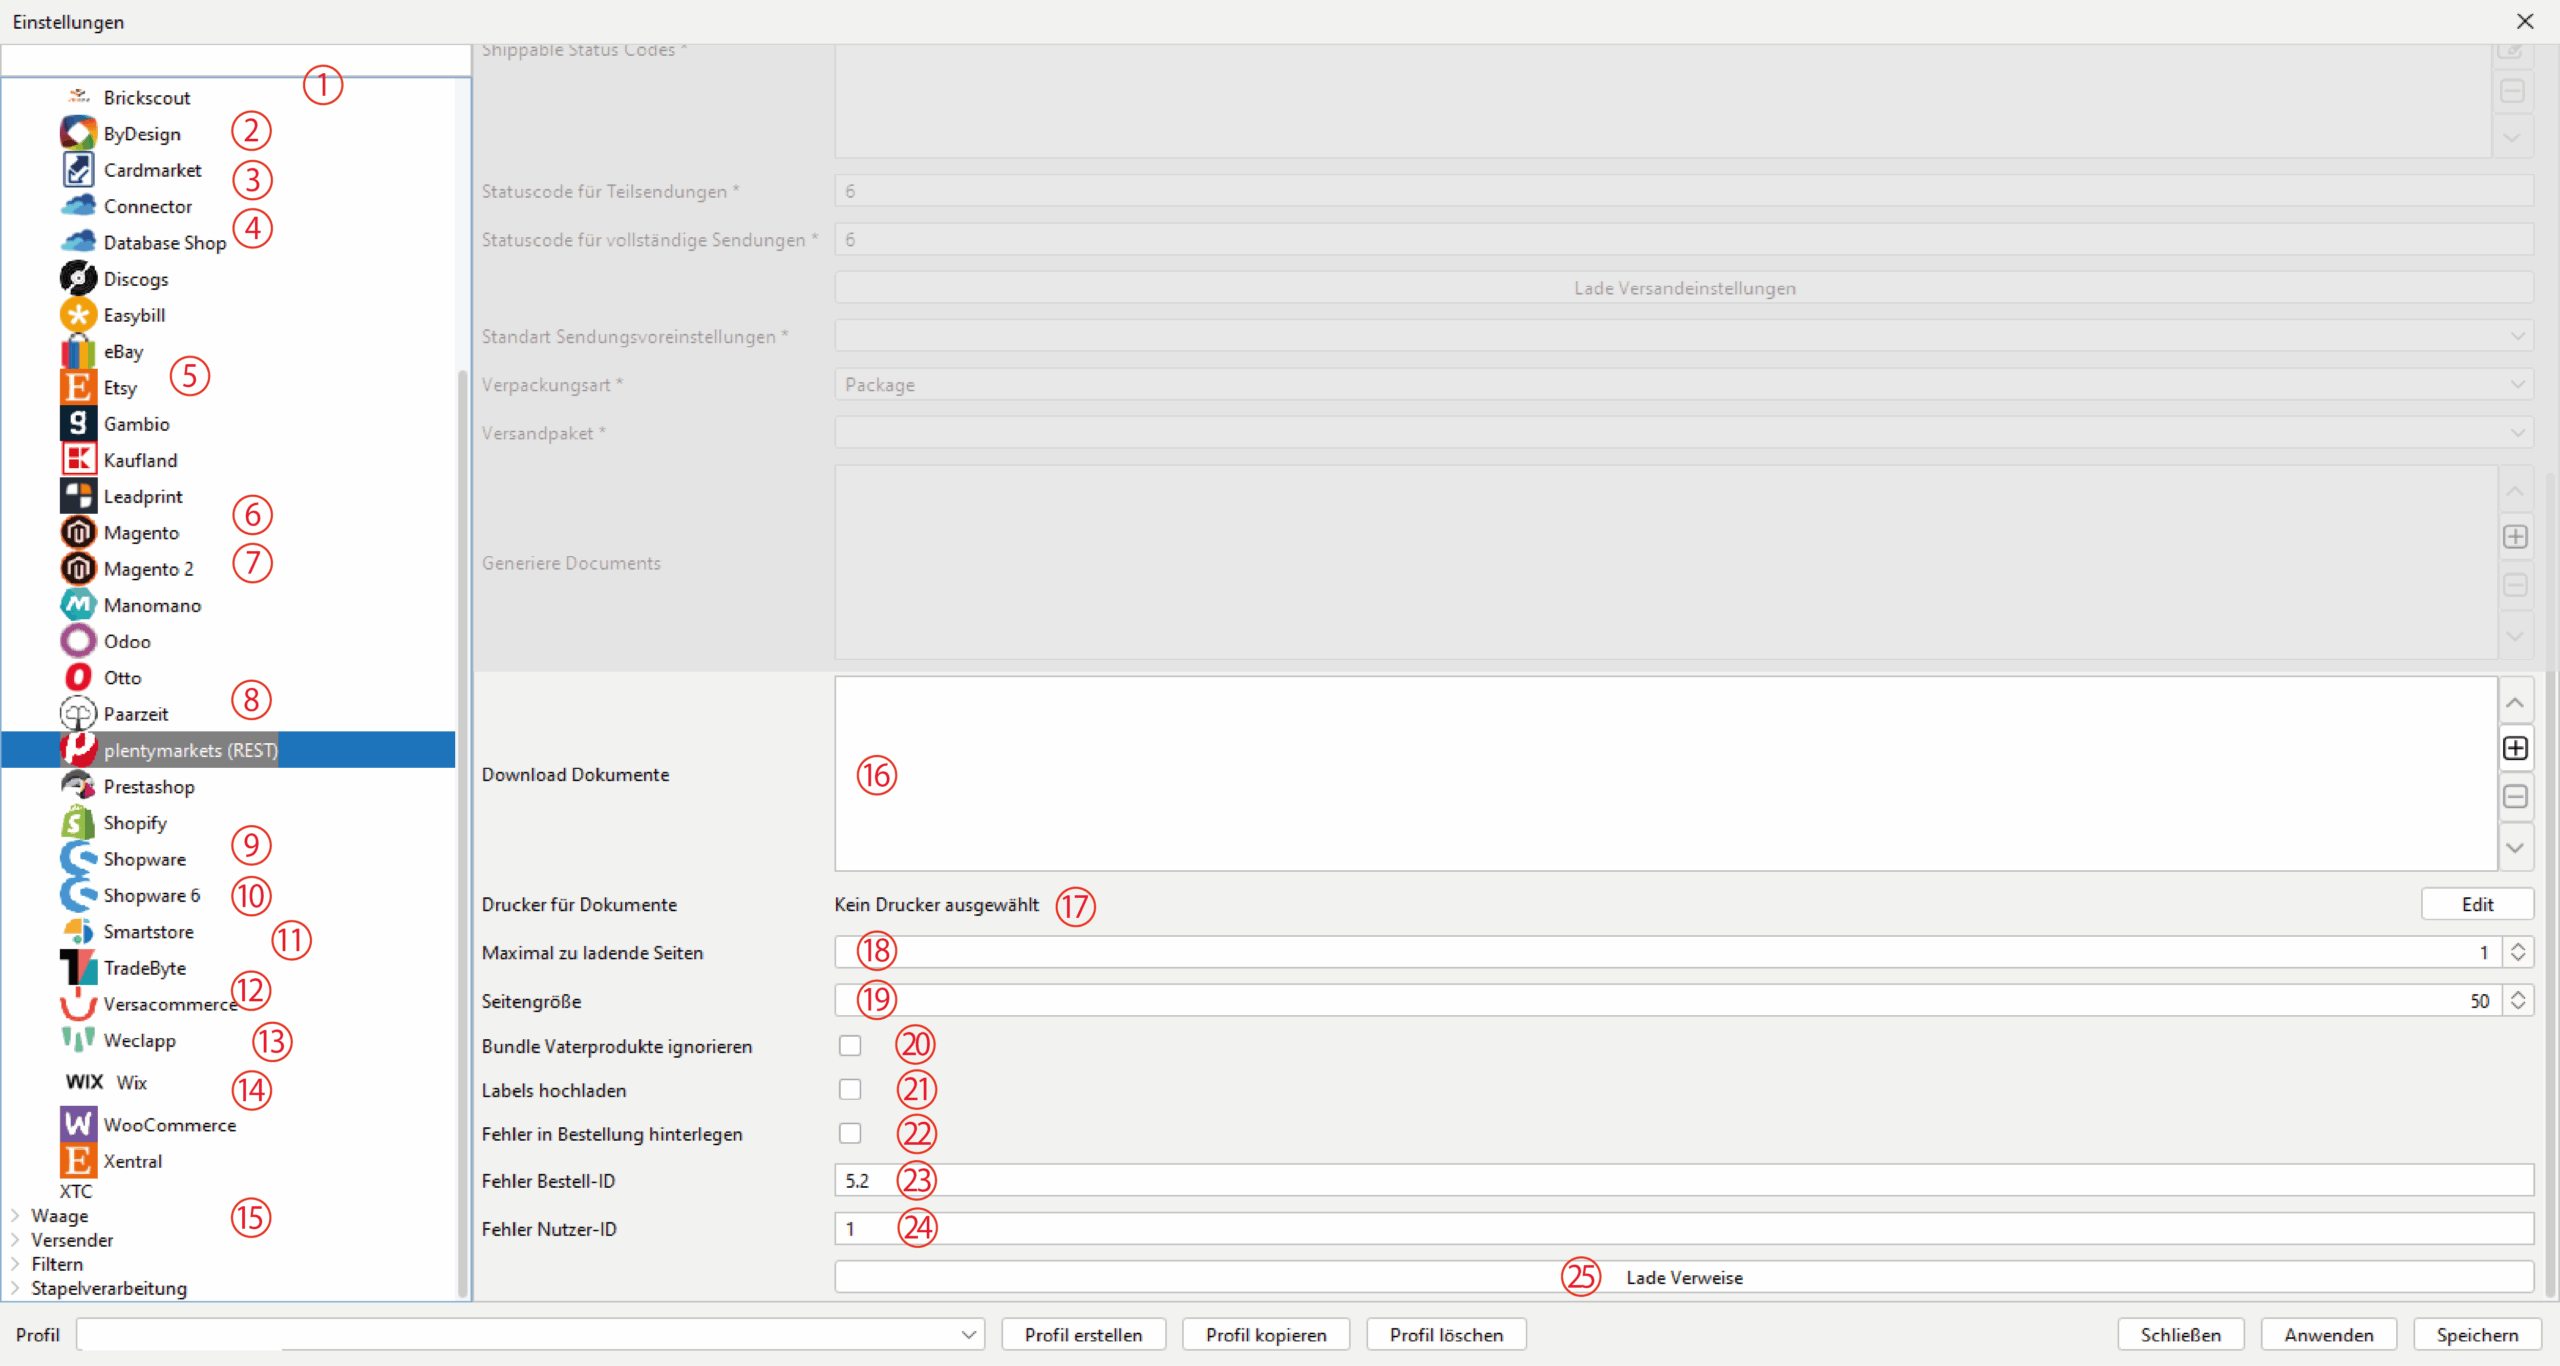Move Download Dokumente entry up
The width and height of the screenshot is (2560, 1366).
2515,701
